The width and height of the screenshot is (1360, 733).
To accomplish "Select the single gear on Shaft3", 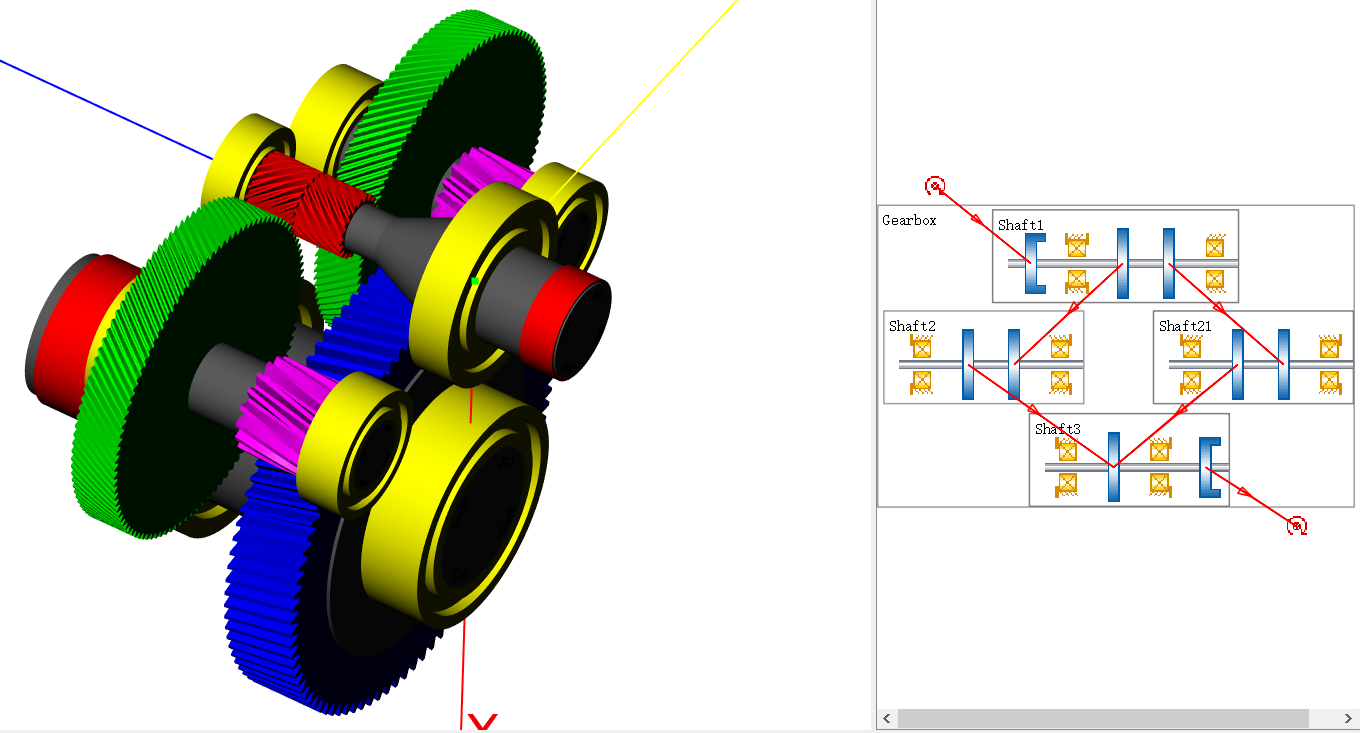I will 1113,467.
